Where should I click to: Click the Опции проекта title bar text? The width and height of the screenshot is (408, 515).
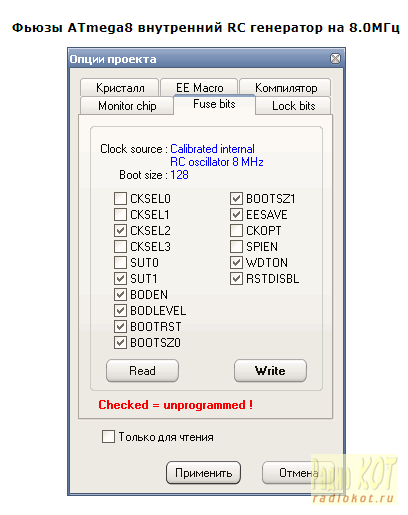(x=113, y=59)
